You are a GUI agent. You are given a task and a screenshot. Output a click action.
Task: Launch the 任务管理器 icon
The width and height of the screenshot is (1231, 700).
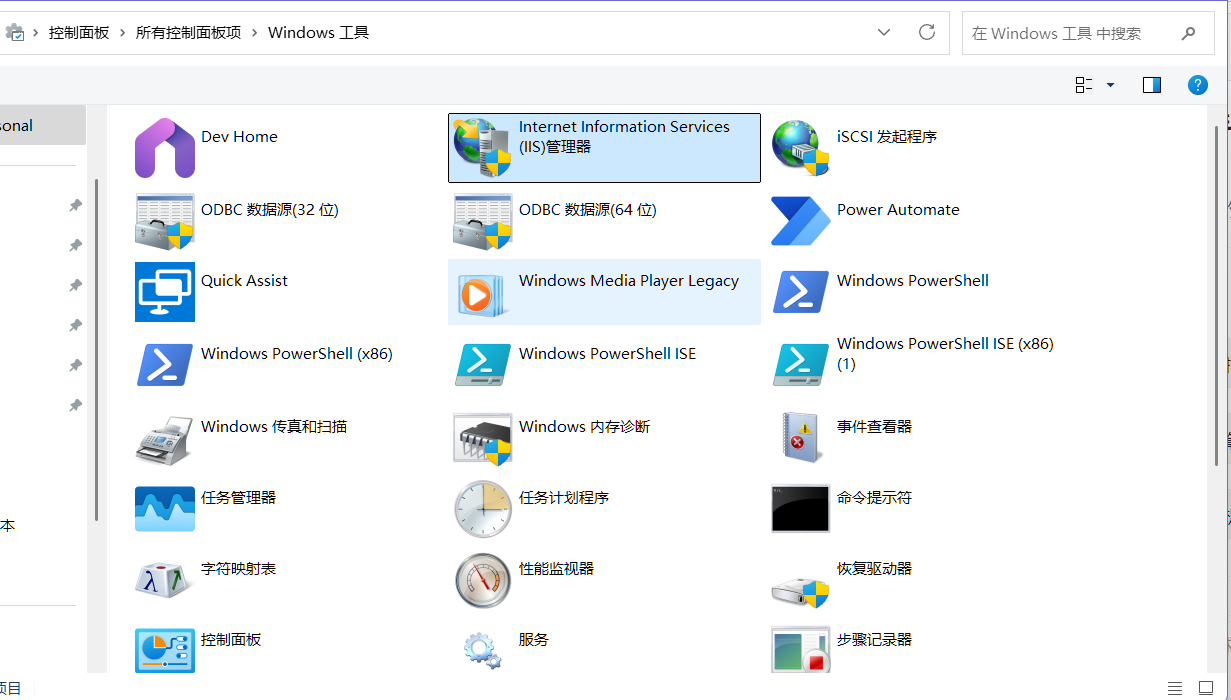tap(165, 509)
